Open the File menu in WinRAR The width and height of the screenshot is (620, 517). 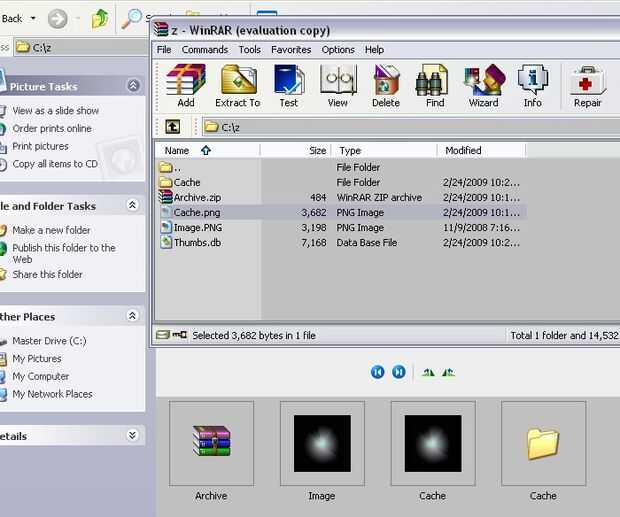tap(164, 50)
